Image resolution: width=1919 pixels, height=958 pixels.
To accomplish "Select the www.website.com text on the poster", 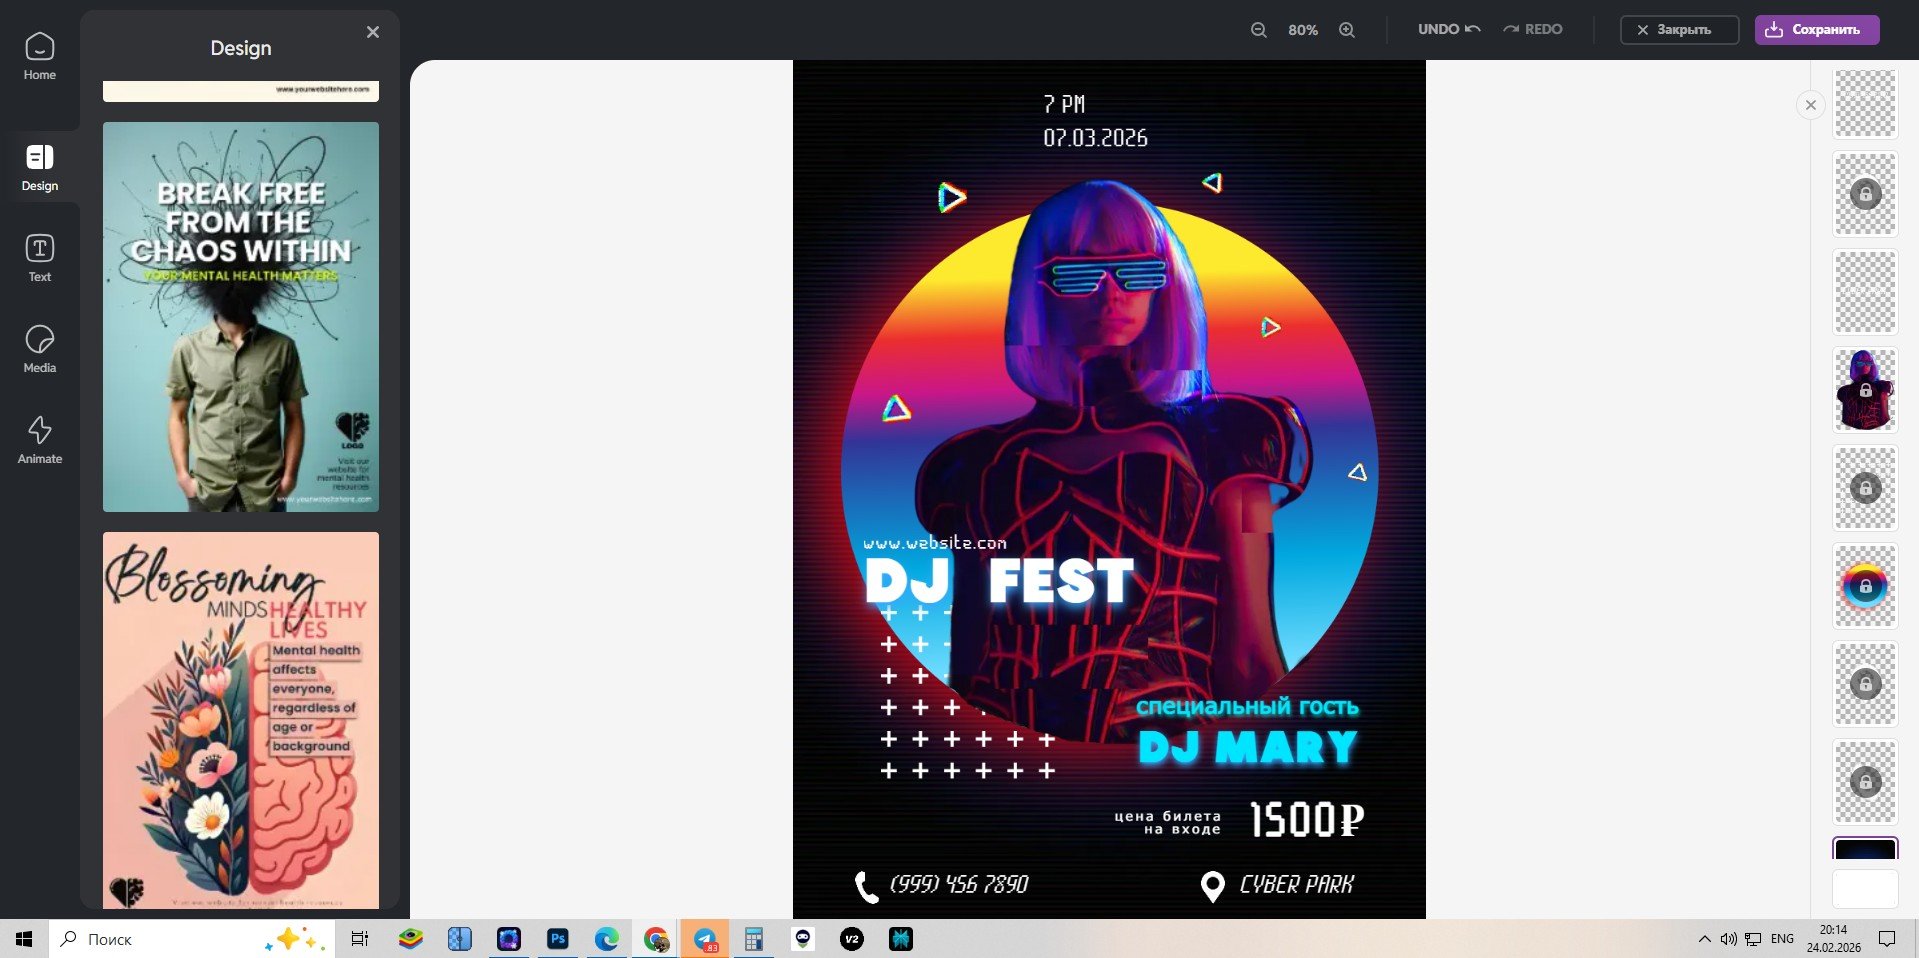I will (934, 543).
